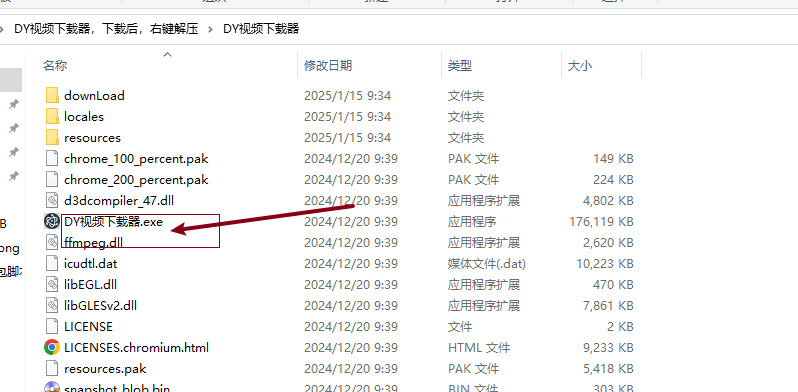Click the 应用程序 type of DY视频下载器.exe

coord(472,221)
